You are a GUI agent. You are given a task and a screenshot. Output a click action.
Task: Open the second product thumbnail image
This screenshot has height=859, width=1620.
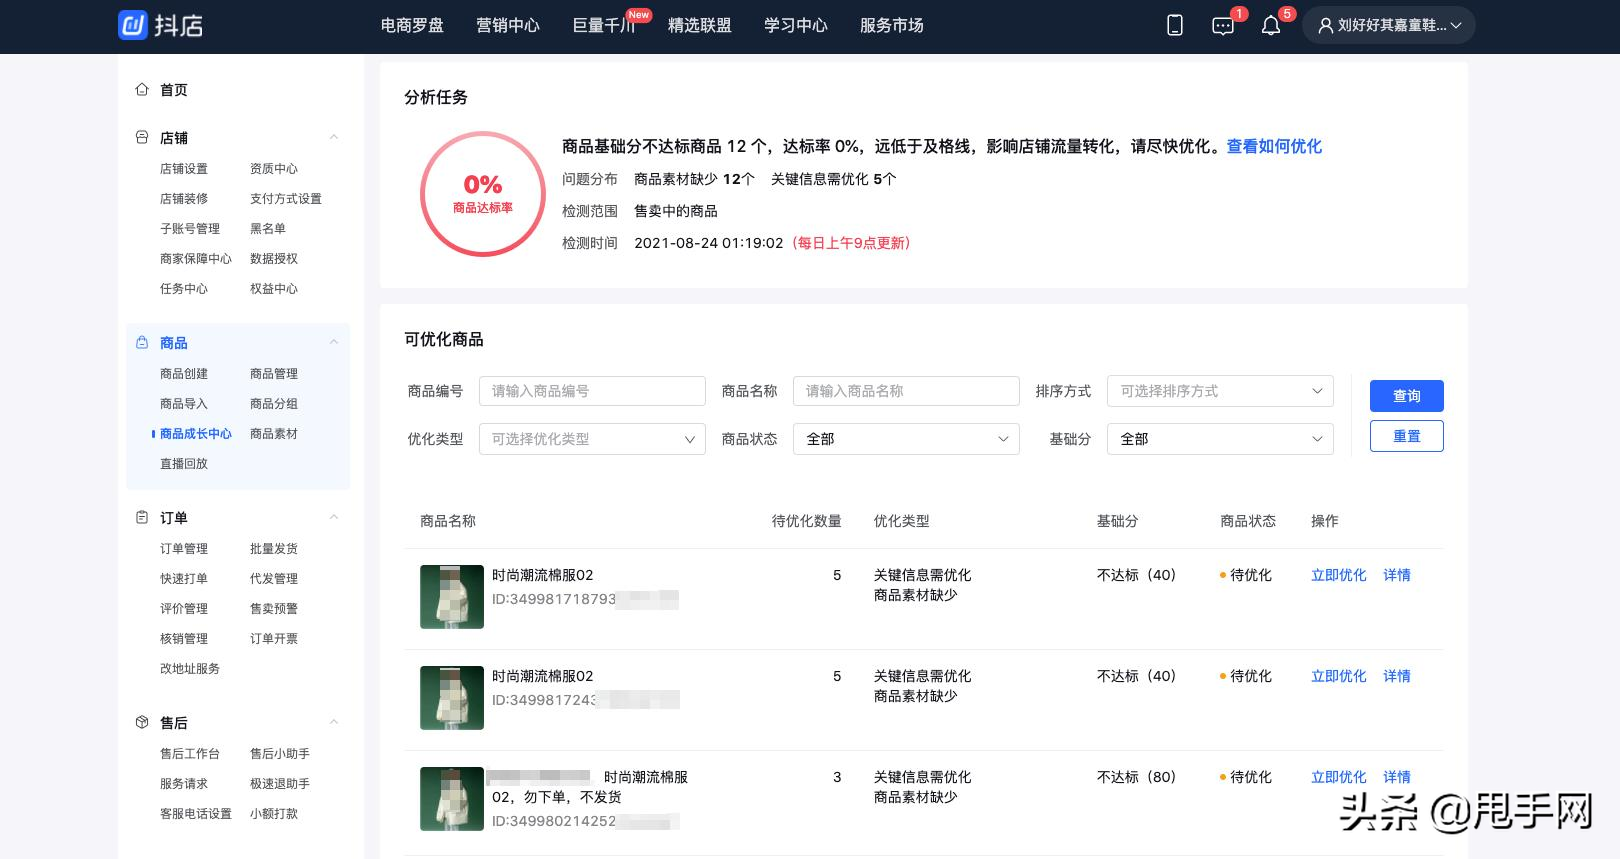452,698
